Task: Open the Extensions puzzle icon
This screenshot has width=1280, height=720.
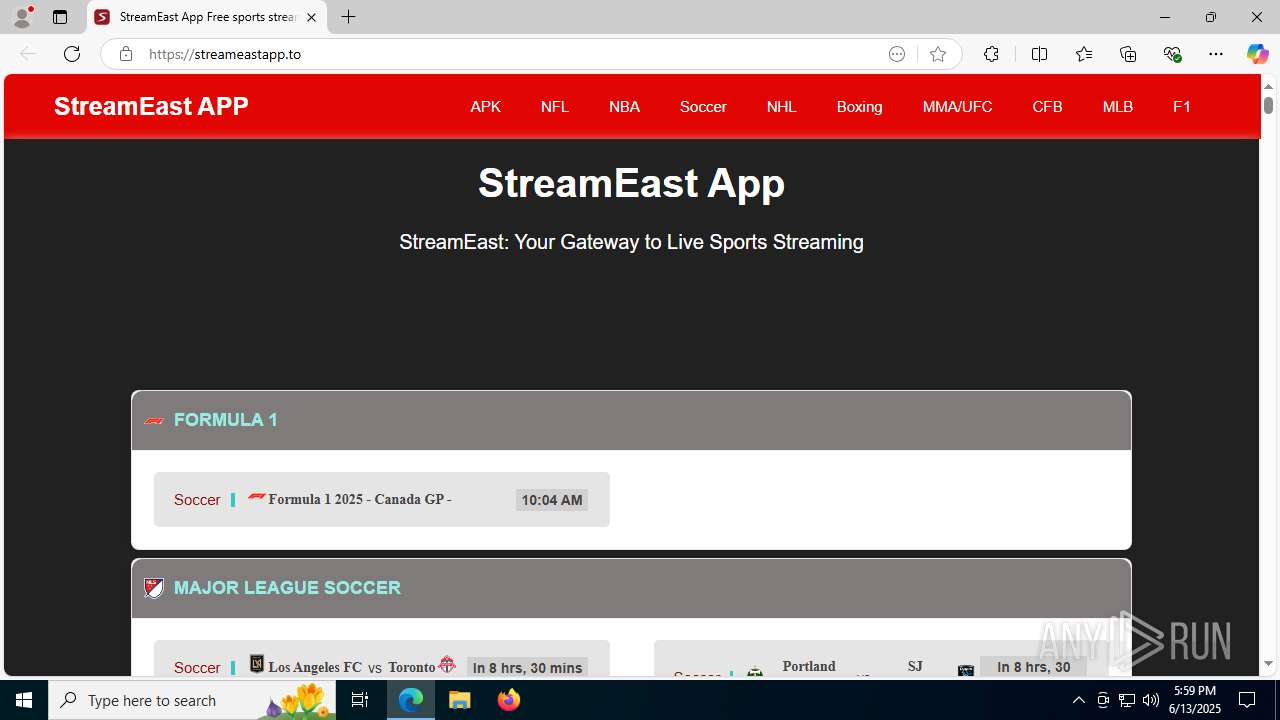Action: (x=991, y=54)
